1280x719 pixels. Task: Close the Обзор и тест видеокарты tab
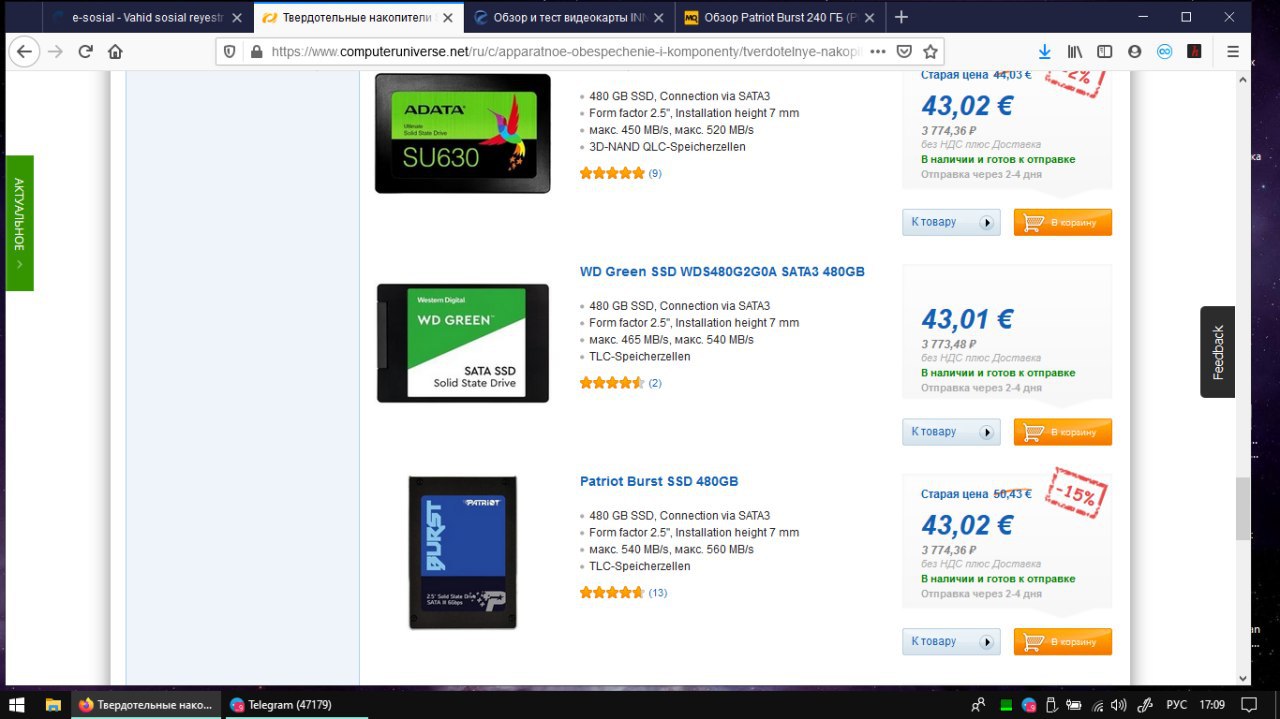pyautogui.click(x=659, y=17)
